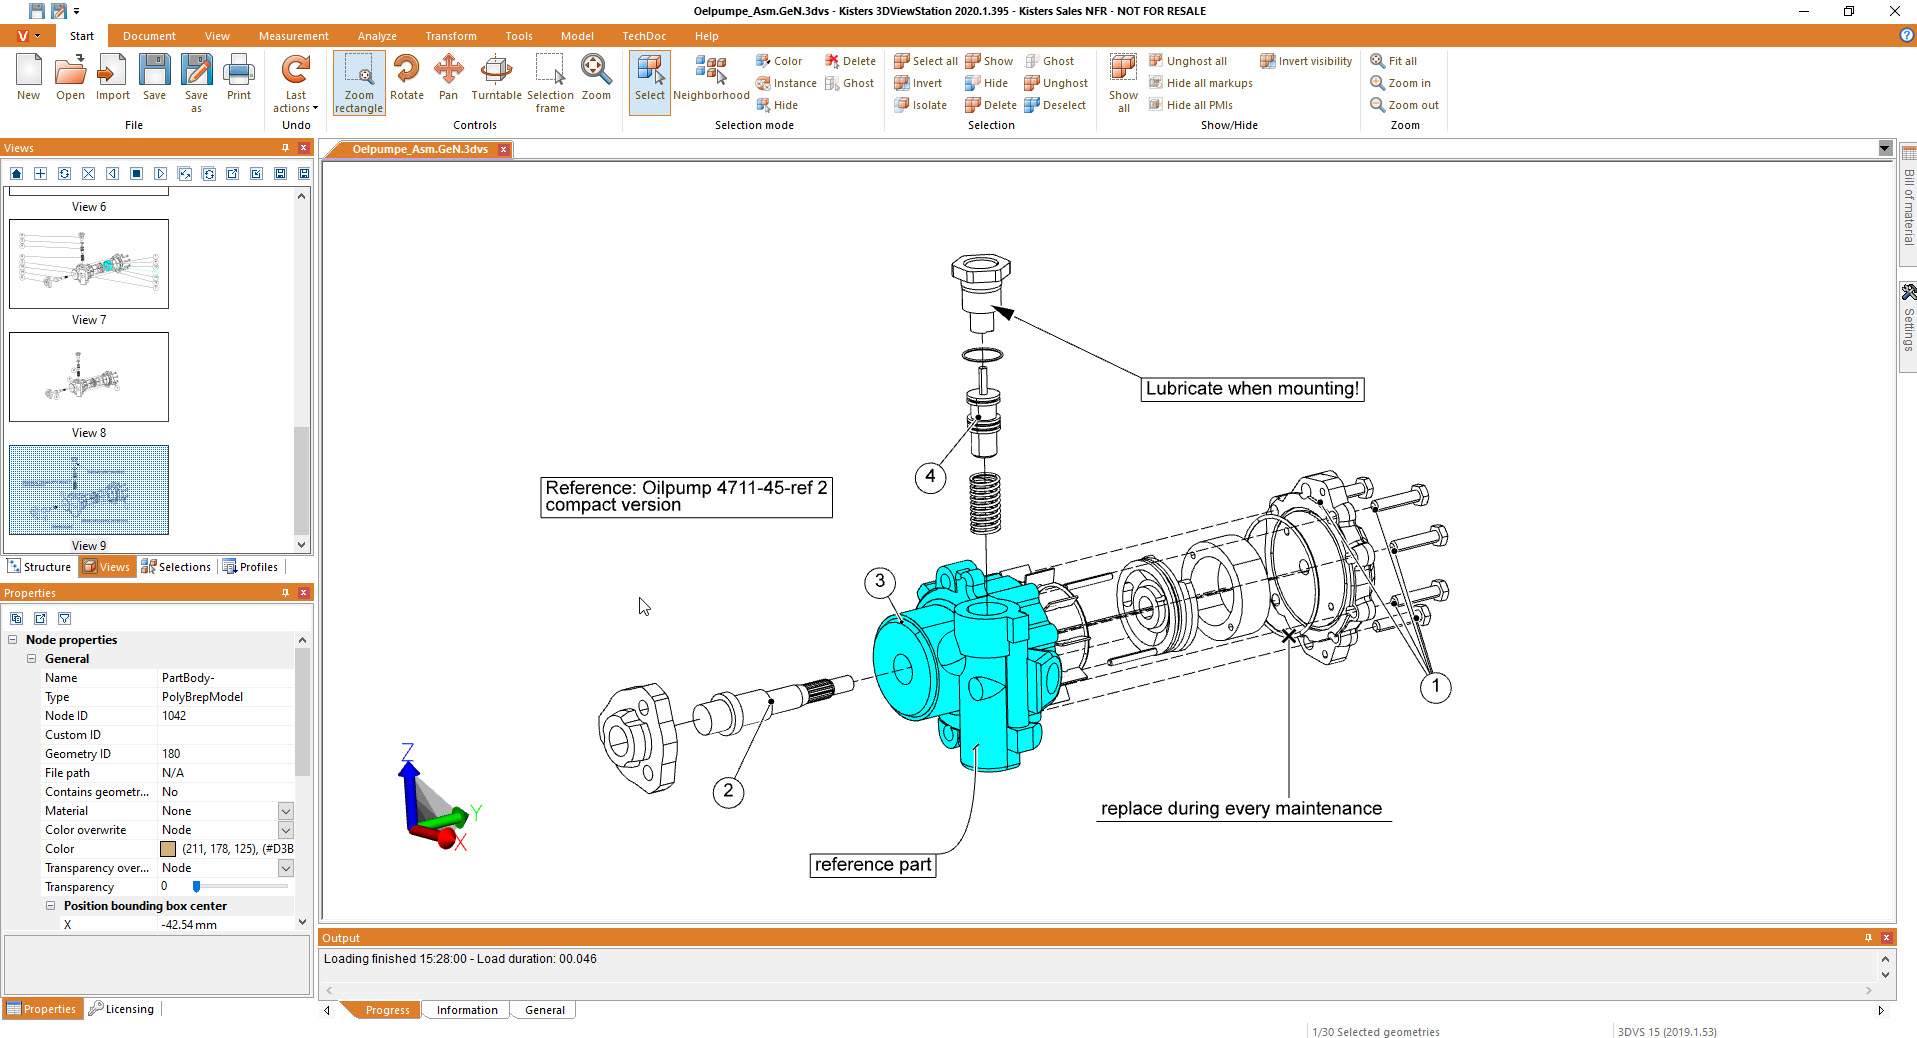Switch to the Structure tab
The image size is (1917, 1038).
[40, 567]
